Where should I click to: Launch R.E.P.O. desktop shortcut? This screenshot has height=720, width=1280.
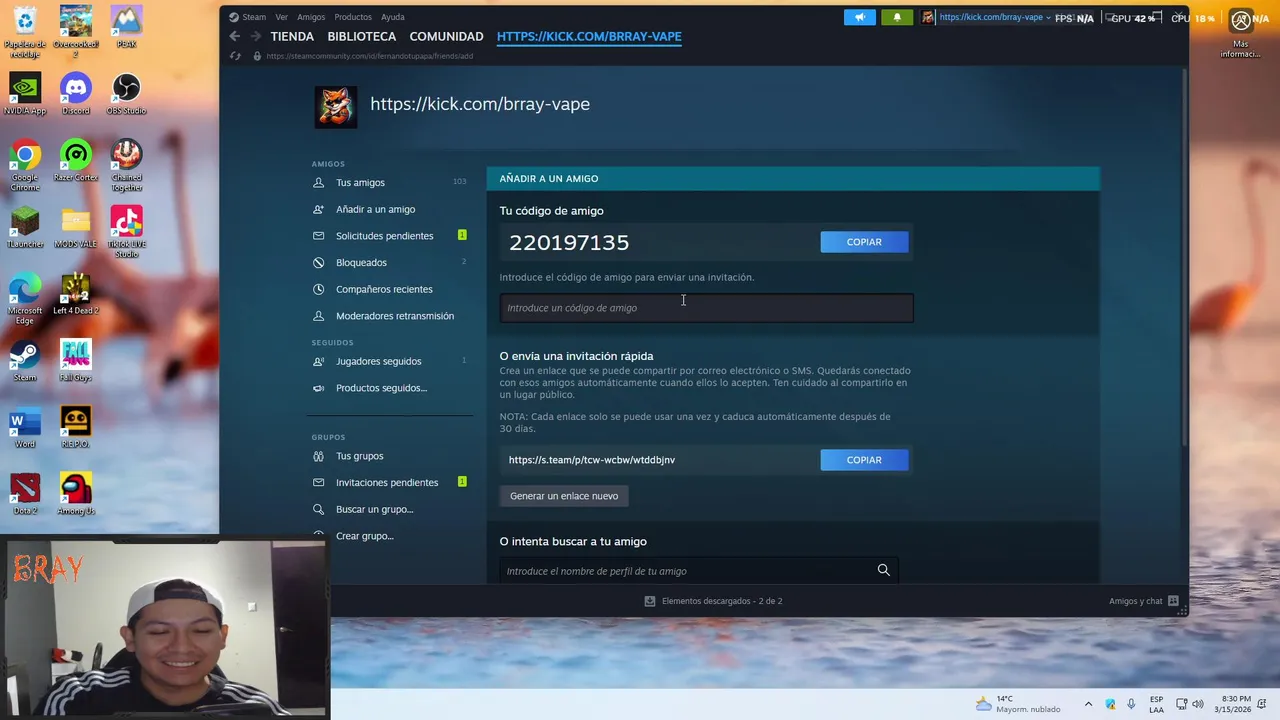point(76,427)
